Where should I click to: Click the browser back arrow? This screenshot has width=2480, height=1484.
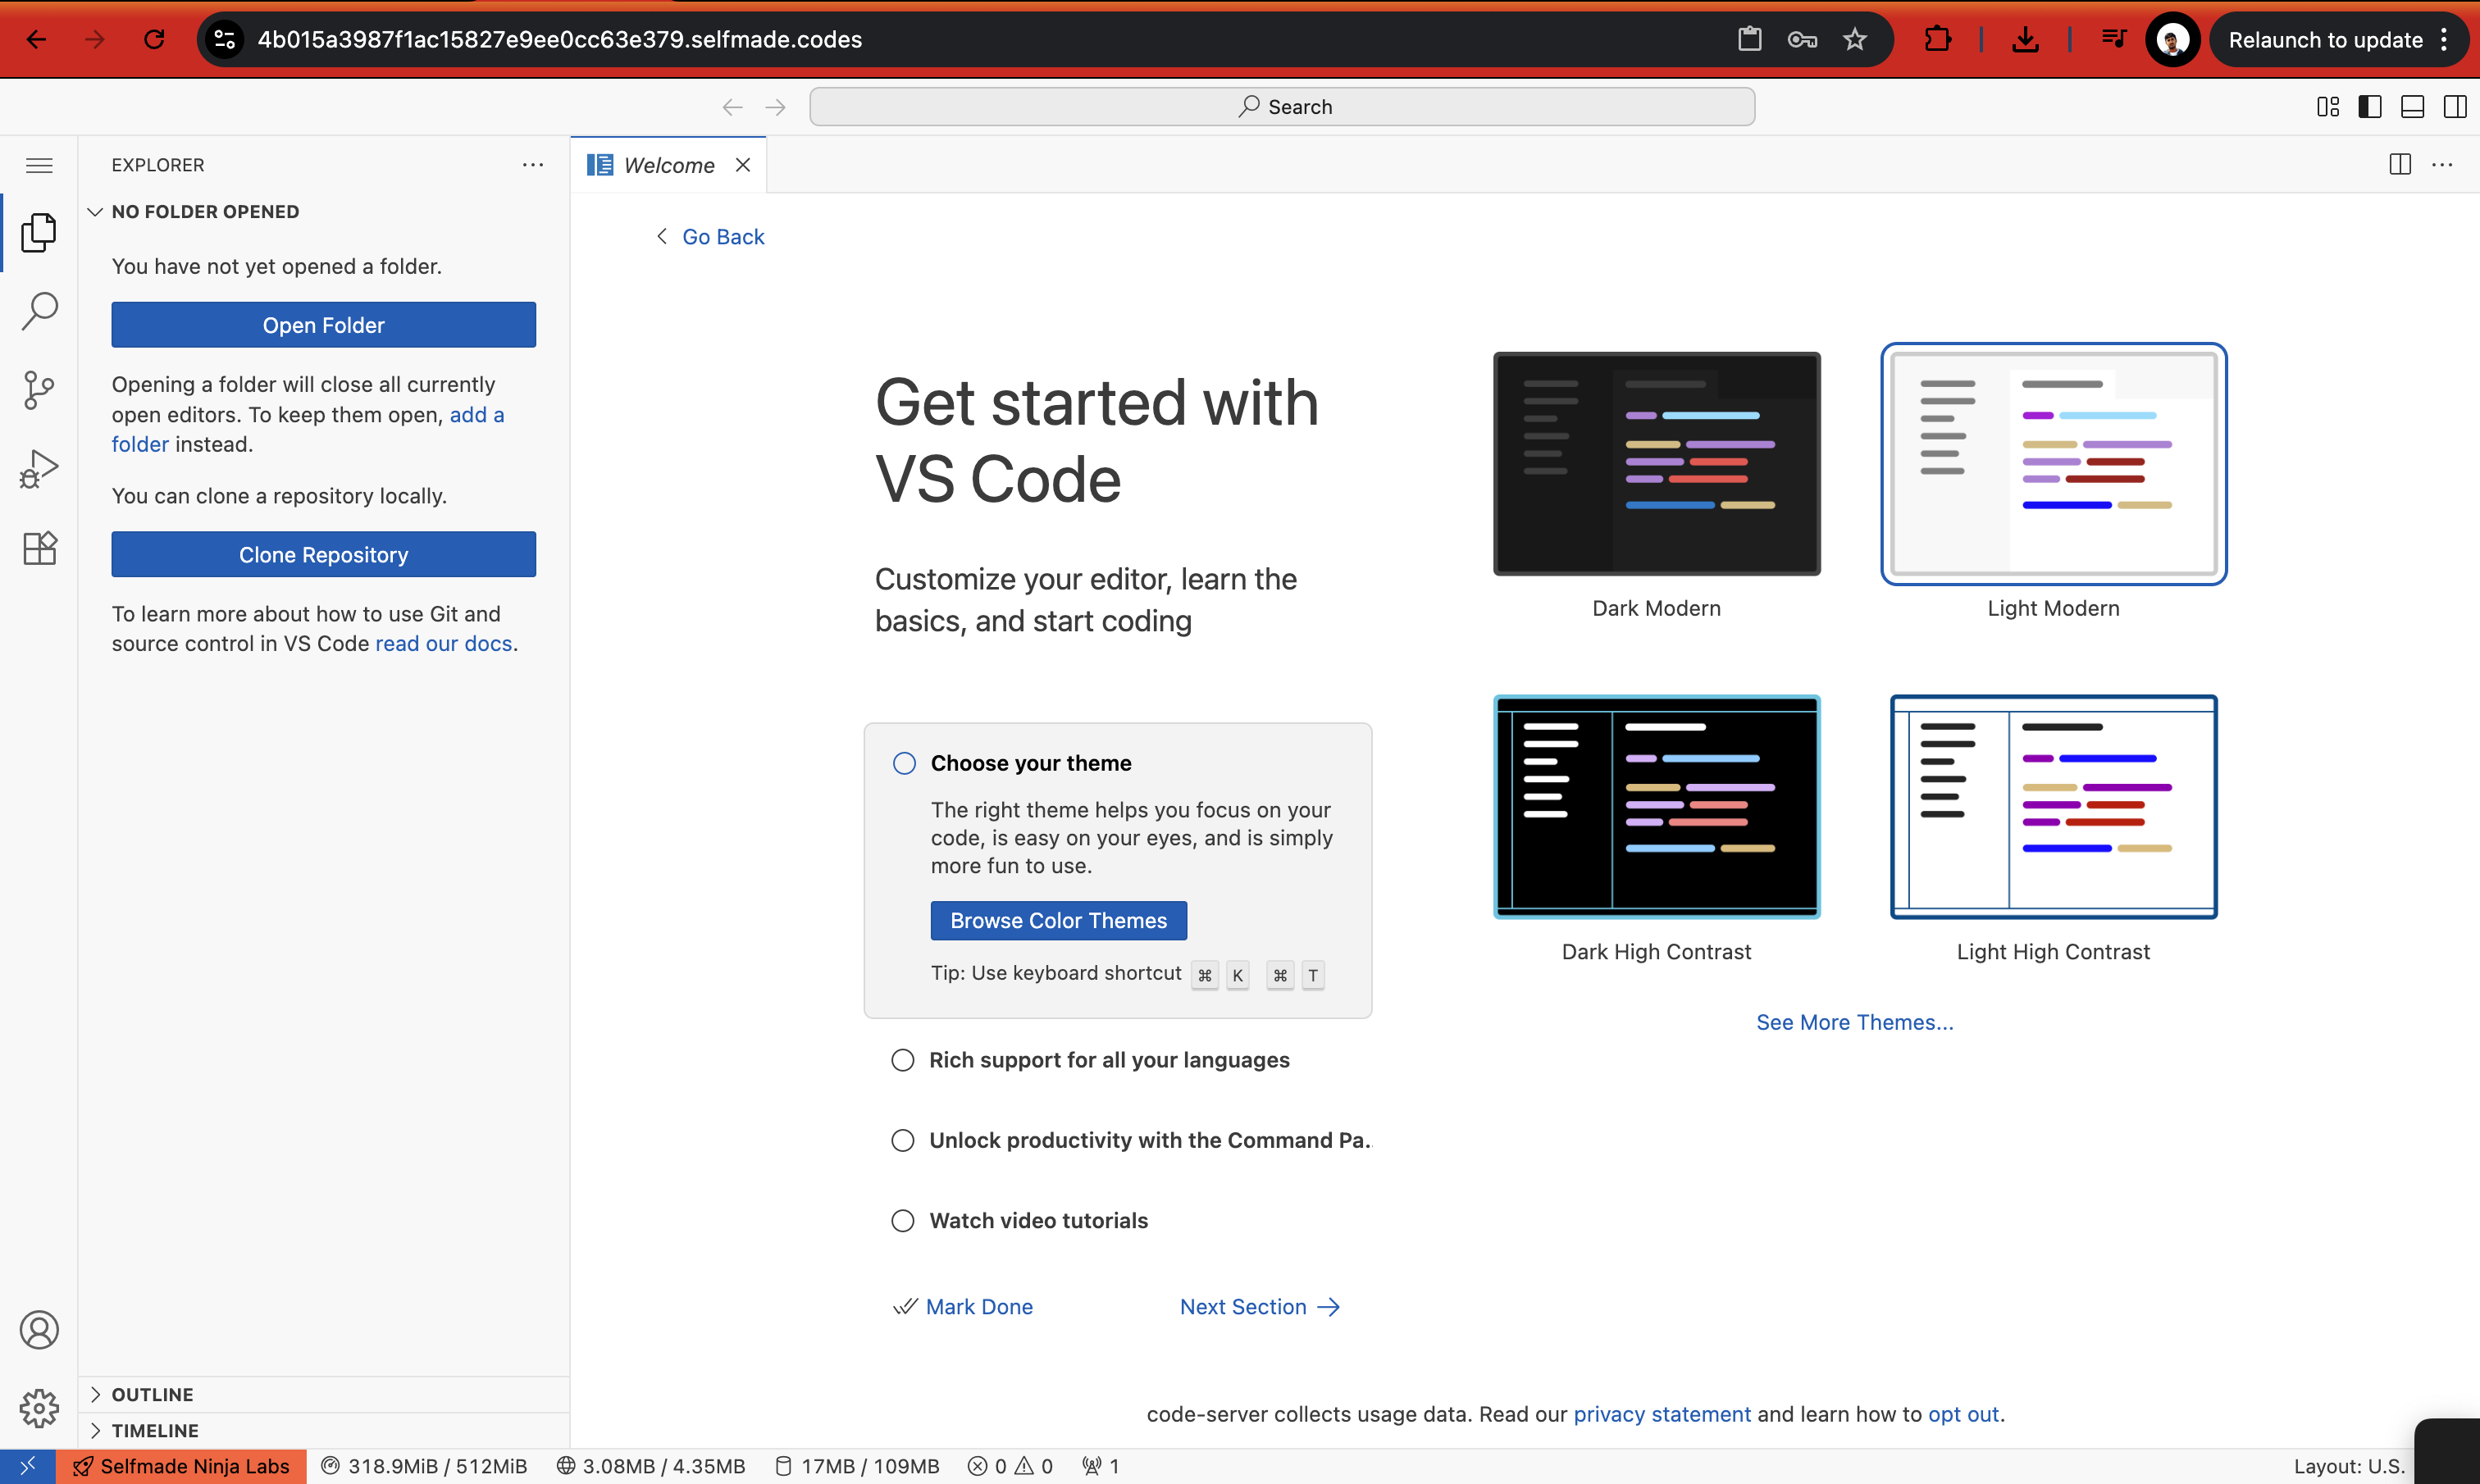click(36, 39)
